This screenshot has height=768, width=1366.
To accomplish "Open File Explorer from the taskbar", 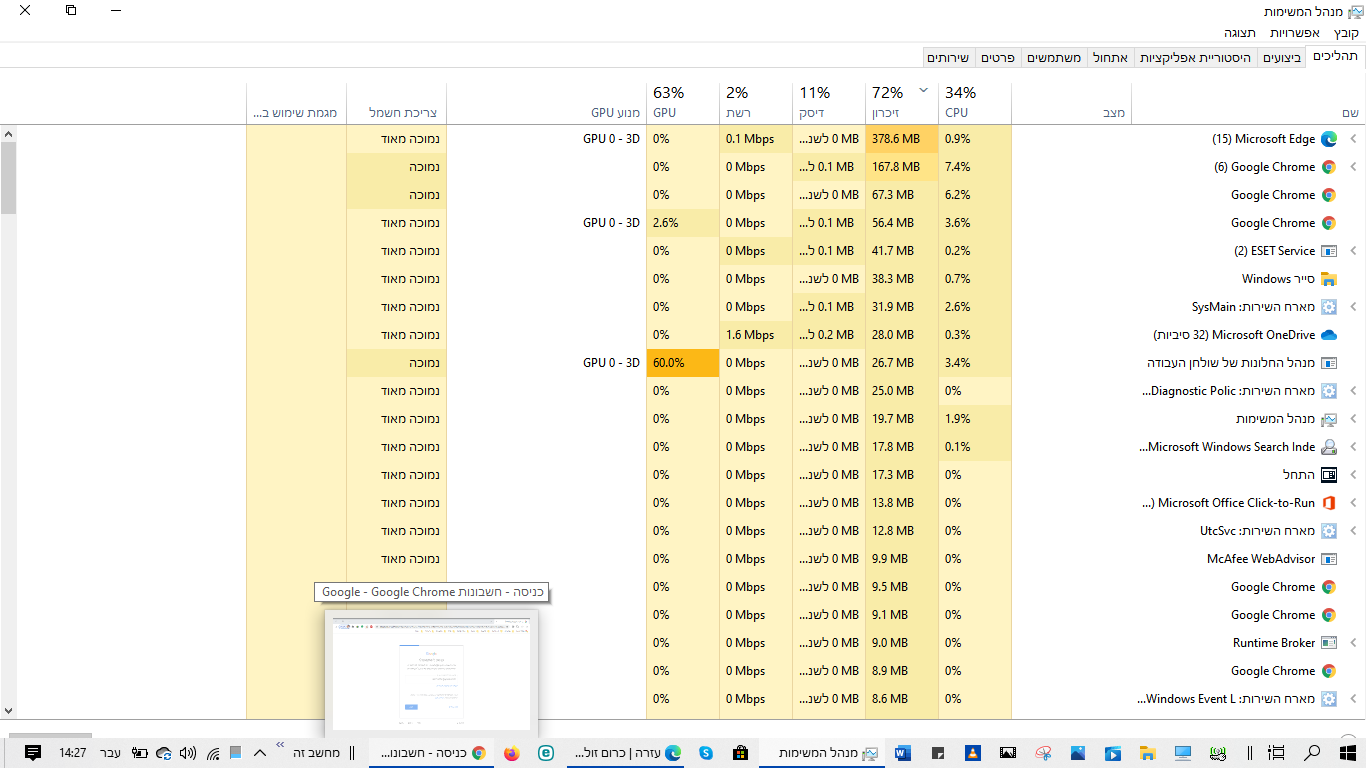I will pos(1148,753).
